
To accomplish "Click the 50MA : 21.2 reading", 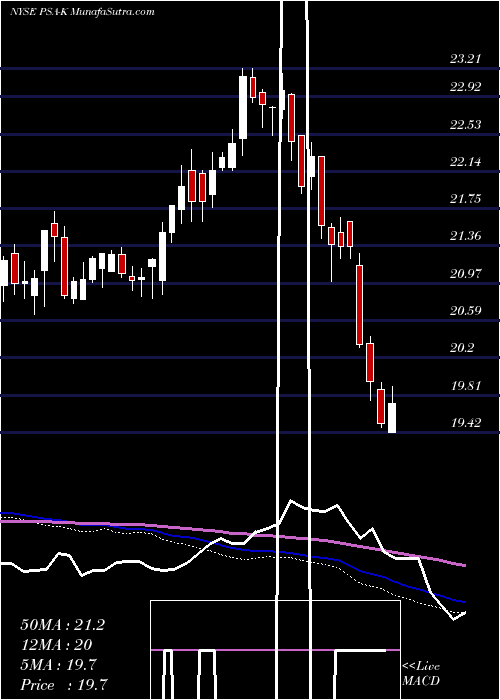I will pos(62,625).
